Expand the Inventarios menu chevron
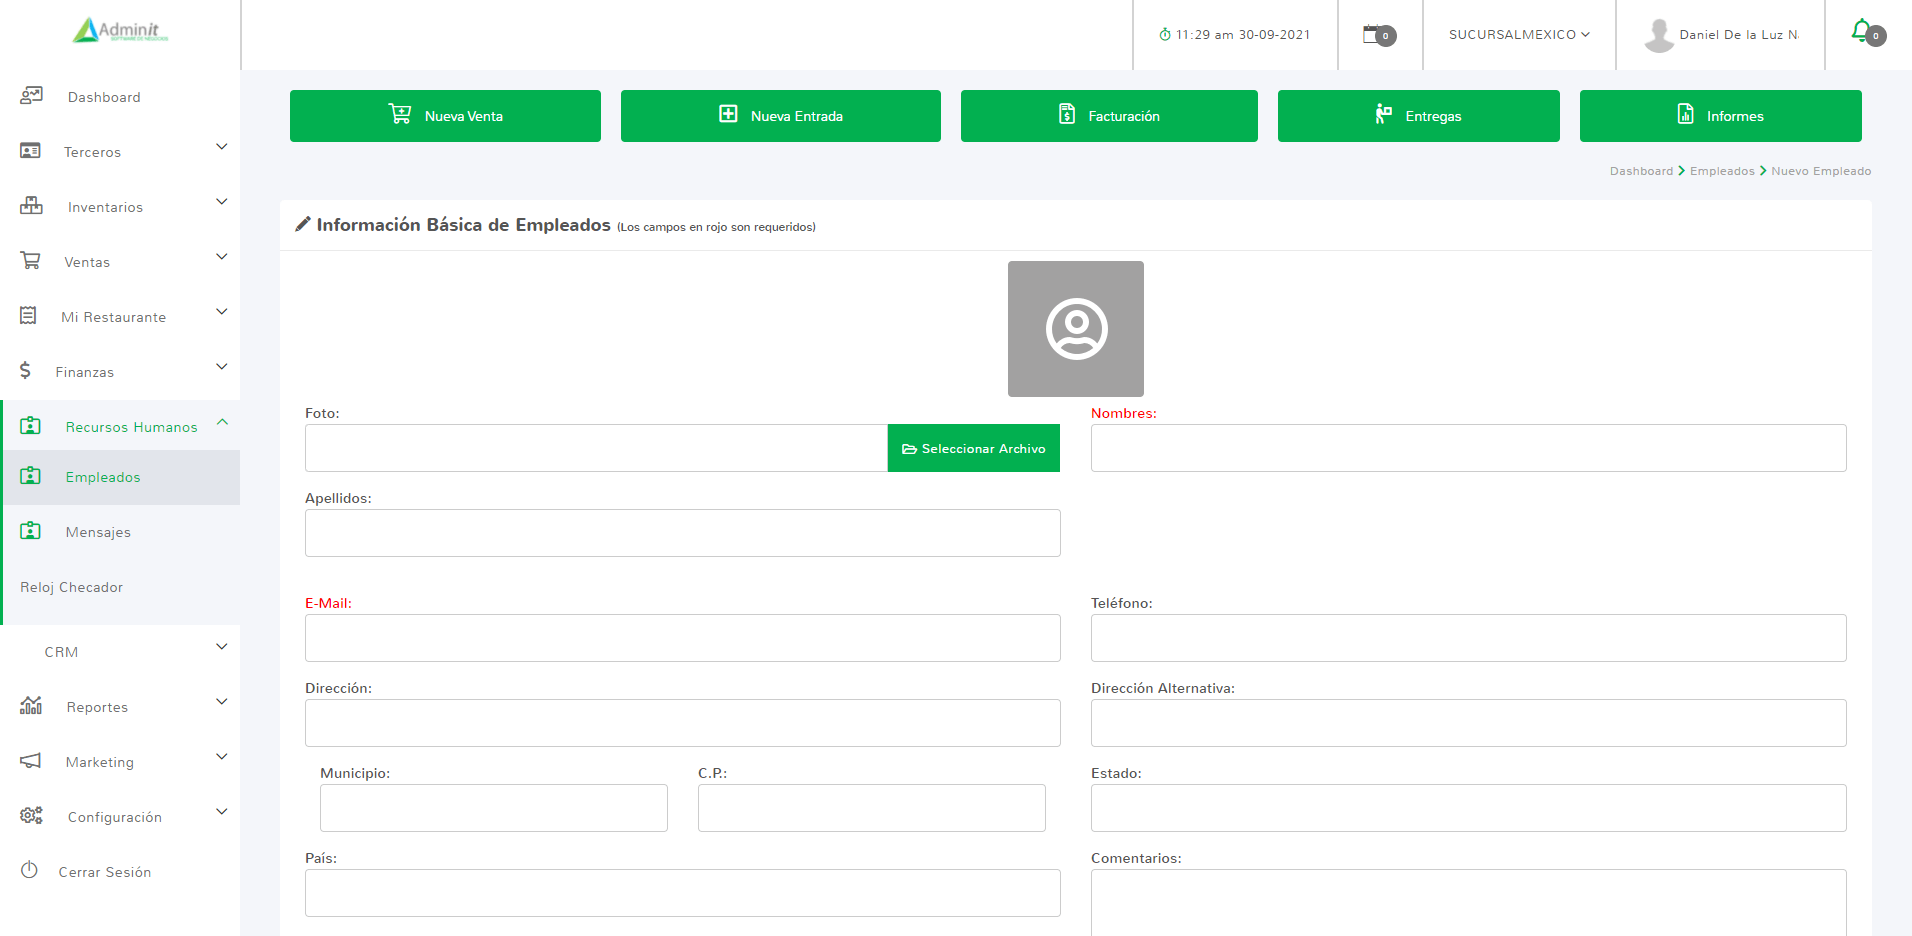This screenshot has height=936, width=1912. coord(222,202)
